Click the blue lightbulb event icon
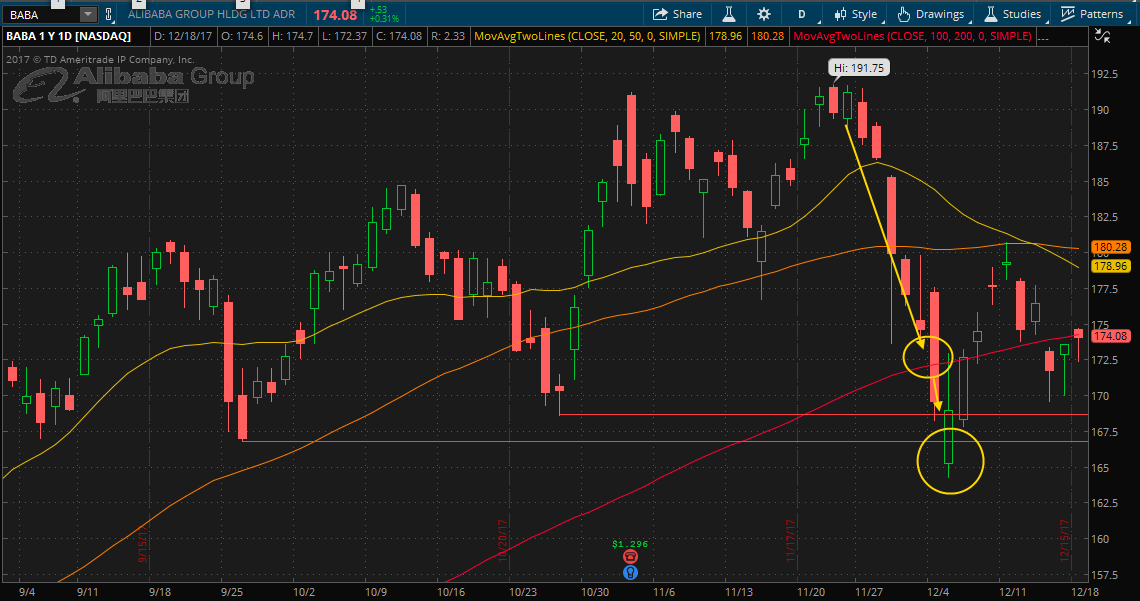This screenshot has width=1140, height=601. (x=630, y=573)
